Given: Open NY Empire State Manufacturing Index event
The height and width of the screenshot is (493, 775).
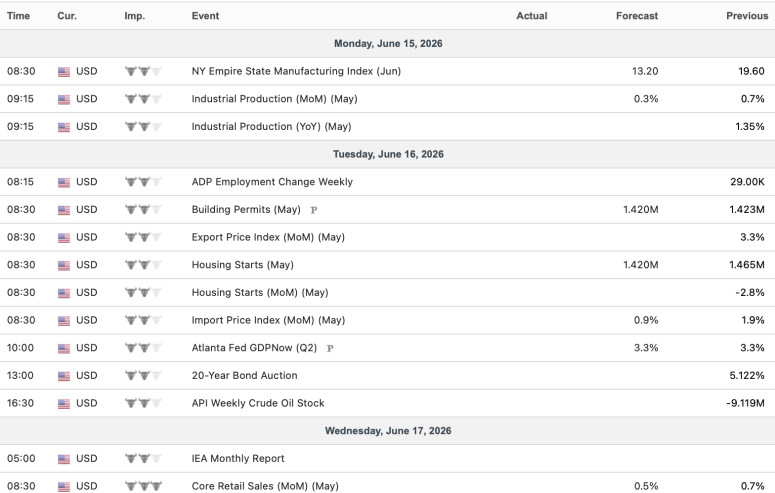Looking at the screenshot, I should tap(296, 71).
